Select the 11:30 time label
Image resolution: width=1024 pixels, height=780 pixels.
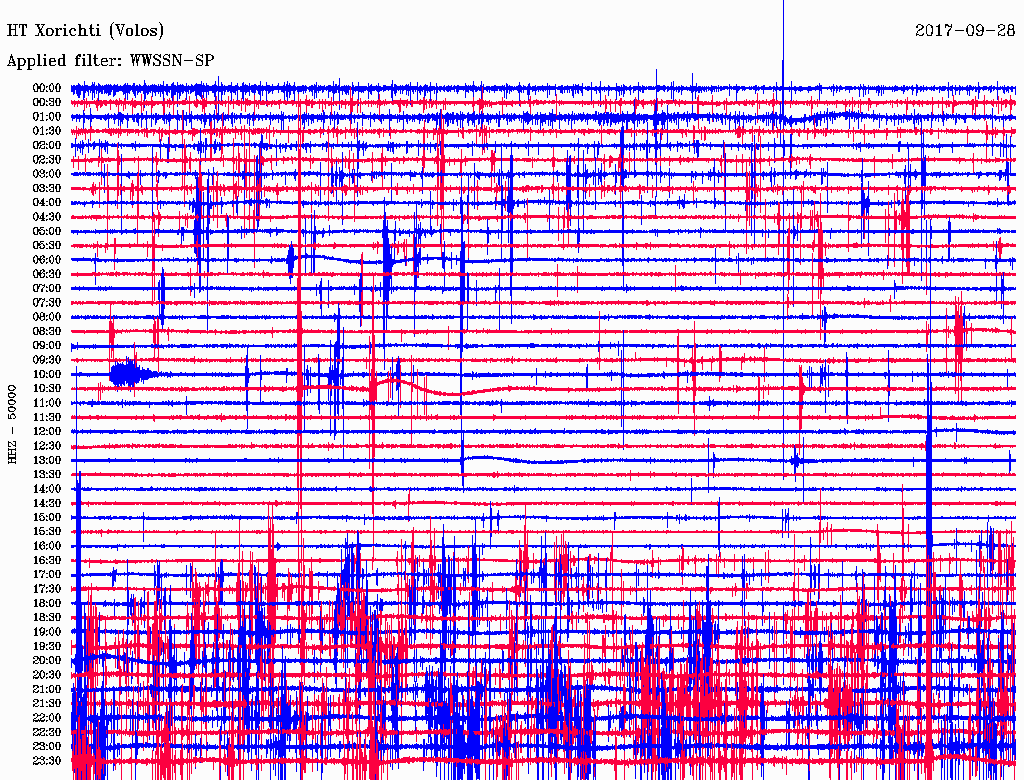(x=47, y=417)
